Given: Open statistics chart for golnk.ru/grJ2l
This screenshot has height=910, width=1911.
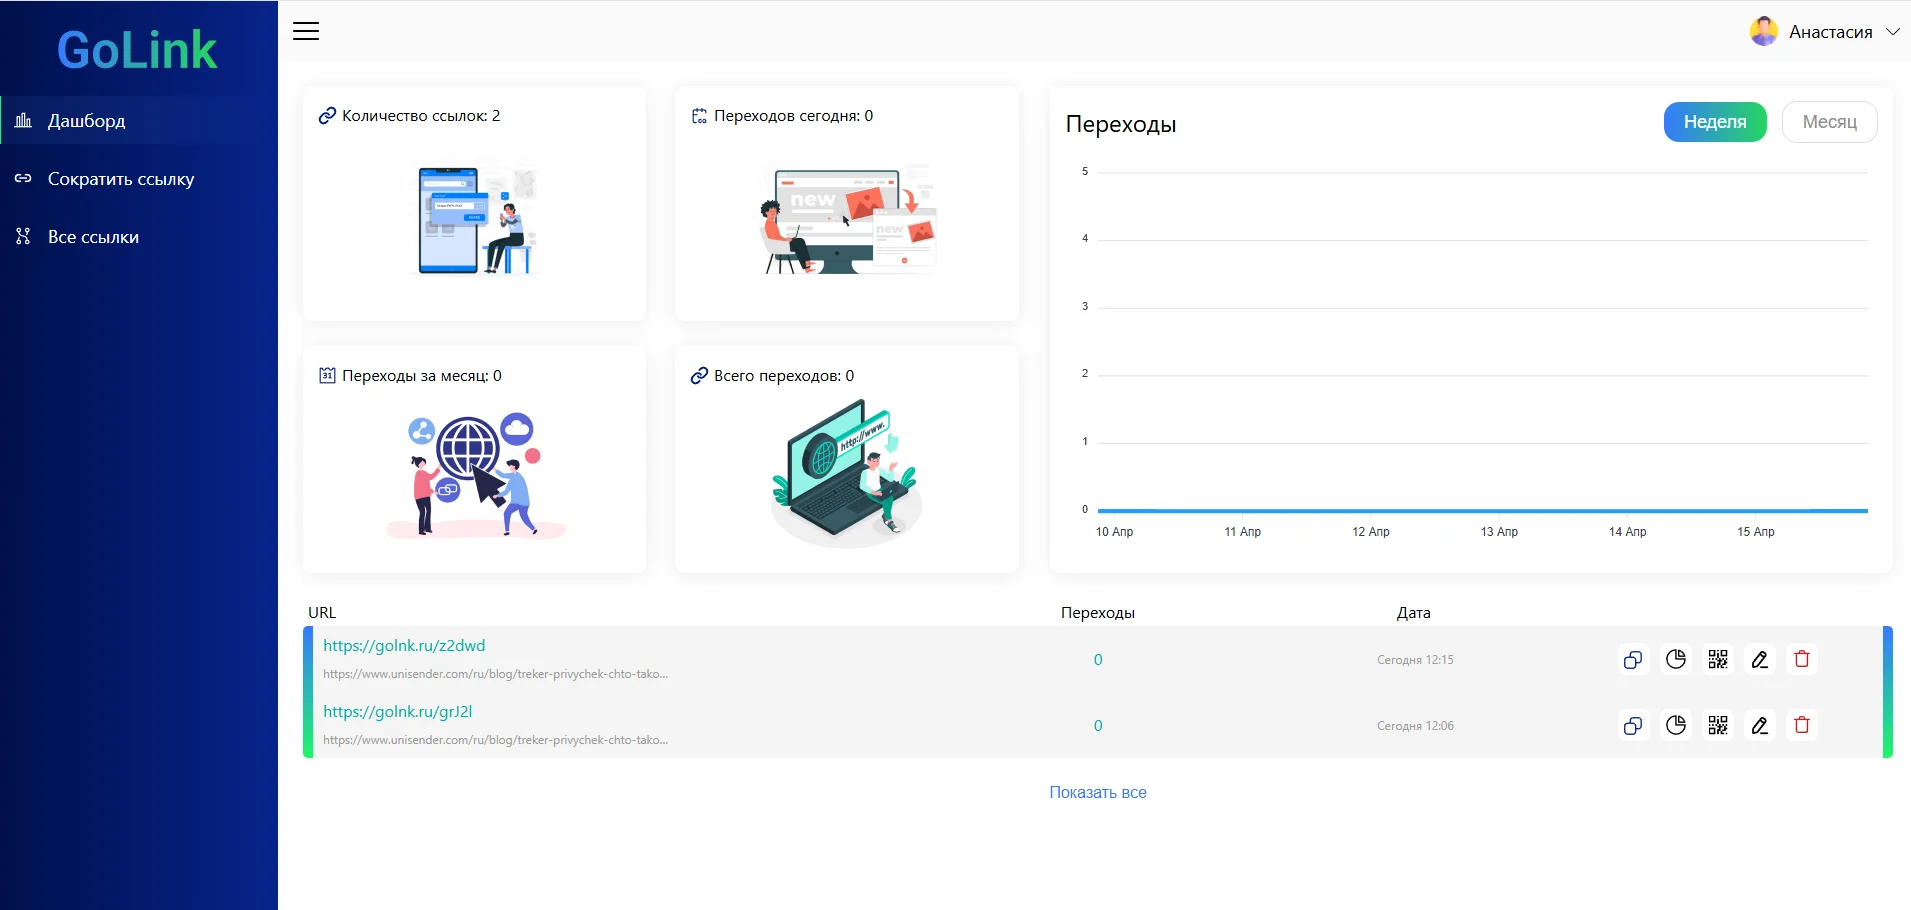Looking at the screenshot, I should click(1676, 726).
